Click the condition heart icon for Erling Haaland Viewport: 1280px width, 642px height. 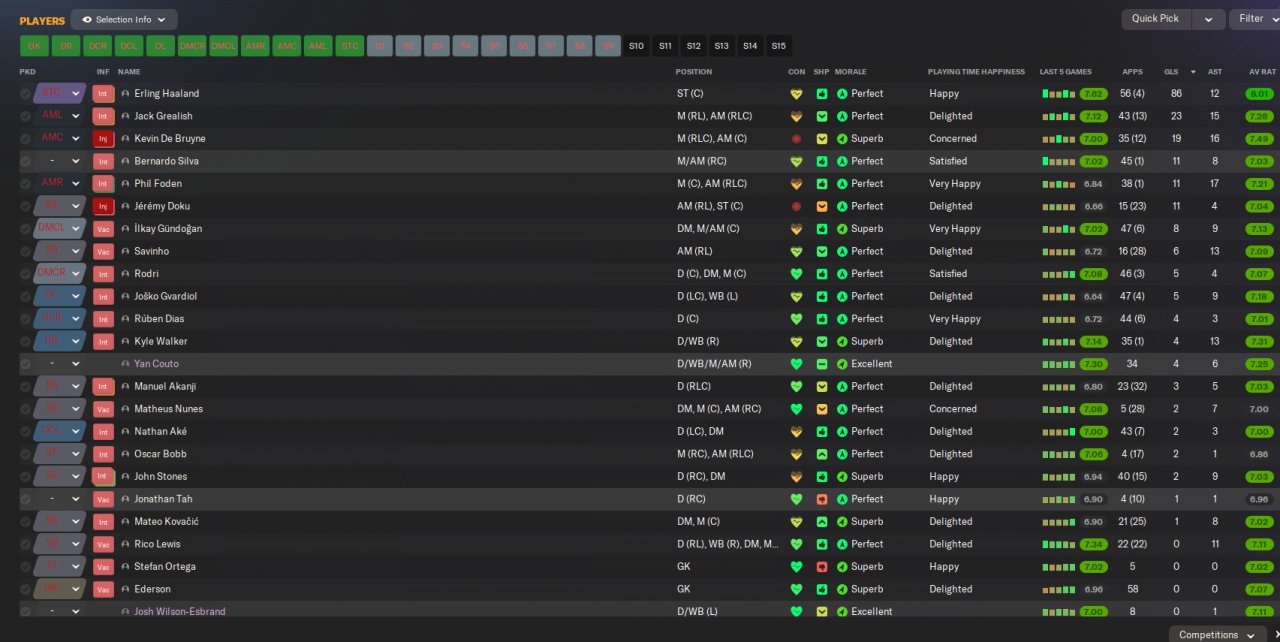point(796,94)
